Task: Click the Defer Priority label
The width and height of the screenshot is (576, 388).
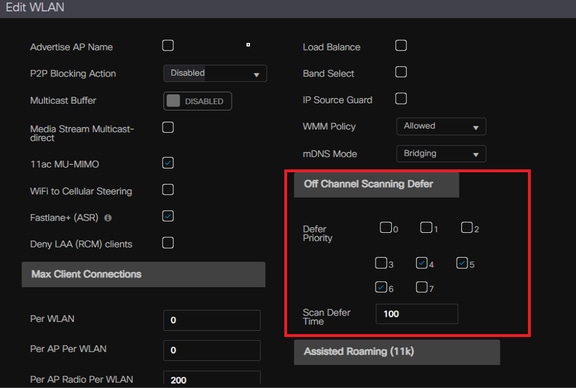Action: point(317,233)
